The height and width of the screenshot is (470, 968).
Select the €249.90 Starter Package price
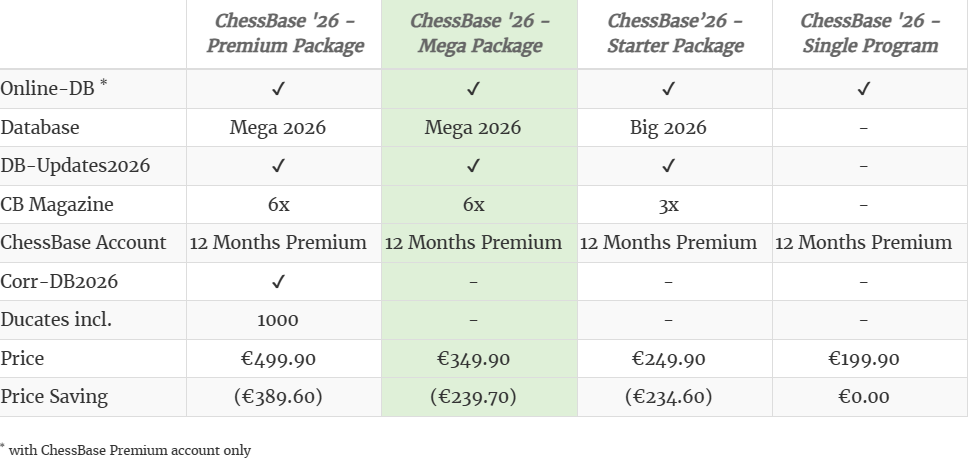click(x=668, y=359)
